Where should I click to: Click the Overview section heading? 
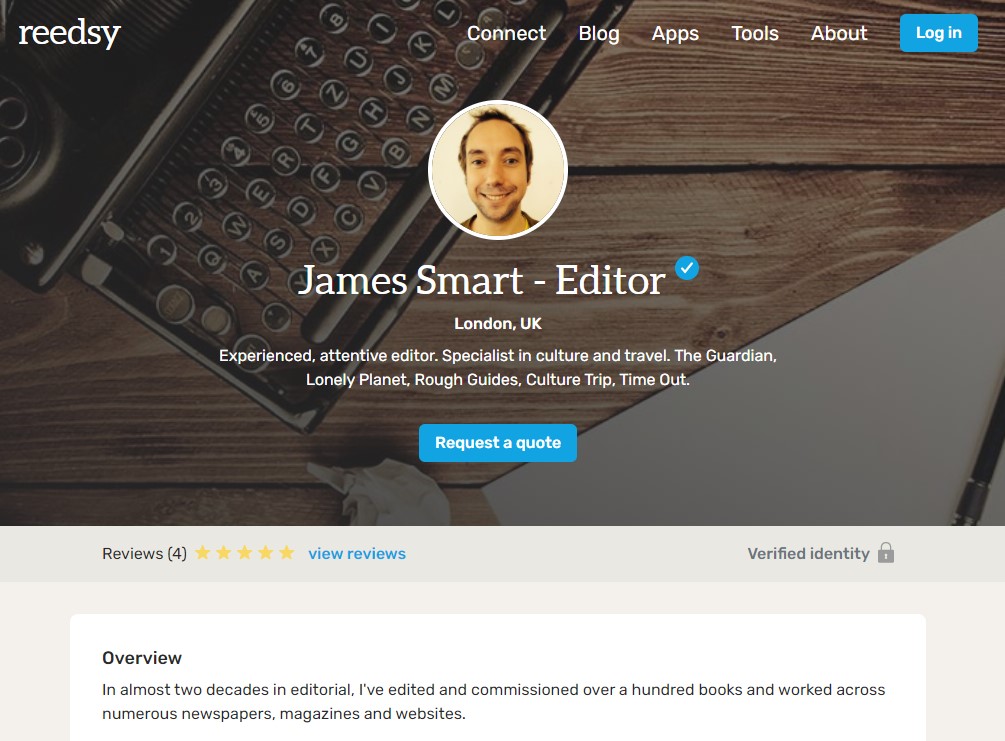point(142,658)
